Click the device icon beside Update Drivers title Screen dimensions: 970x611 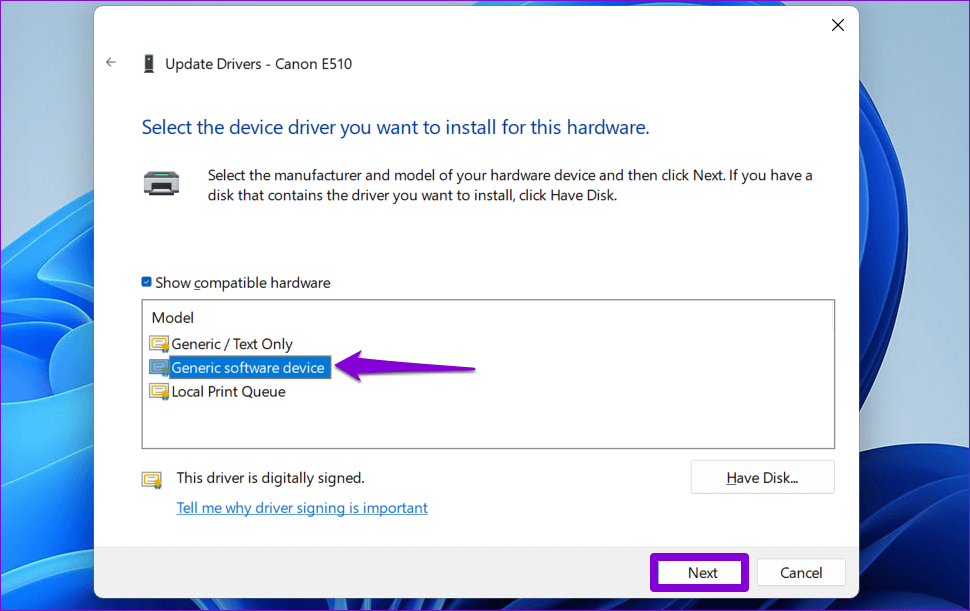pyautogui.click(x=148, y=64)
